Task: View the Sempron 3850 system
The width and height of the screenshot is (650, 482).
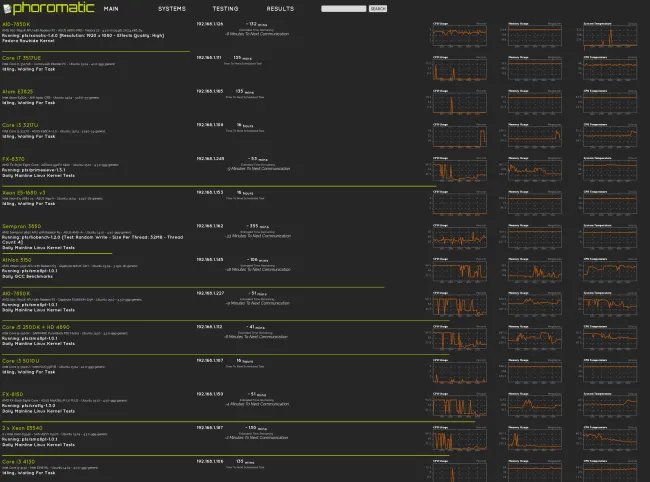Action: [x=22, y=226]
